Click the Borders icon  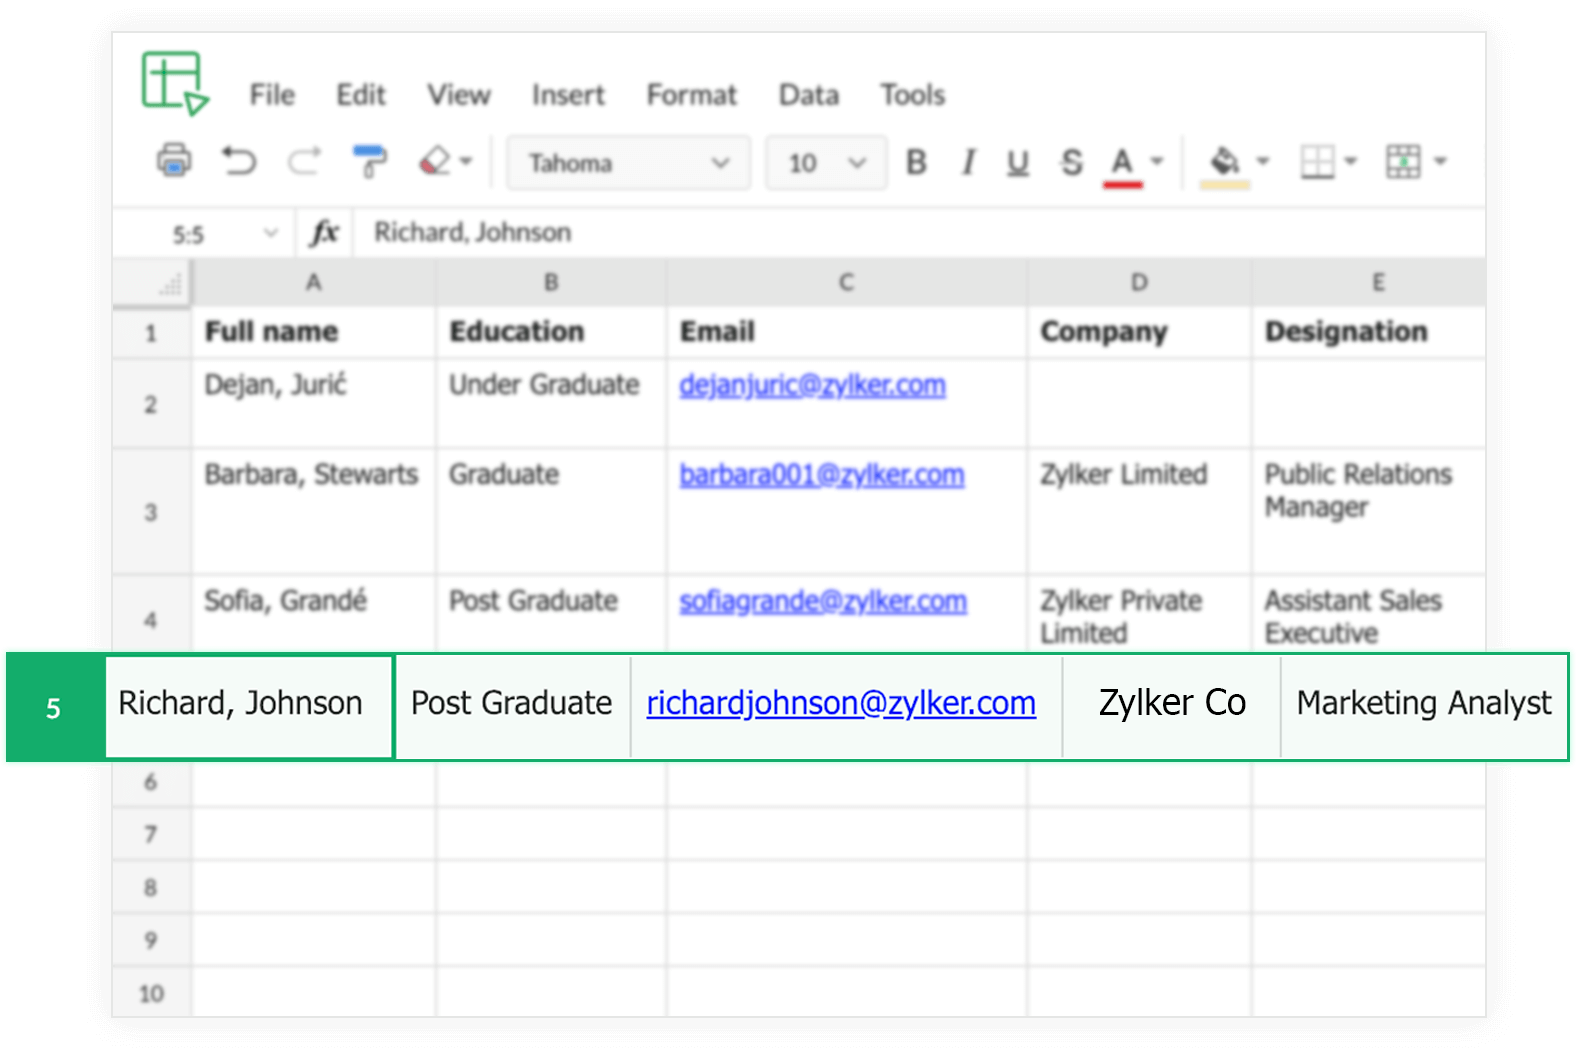click(1317, 161)
